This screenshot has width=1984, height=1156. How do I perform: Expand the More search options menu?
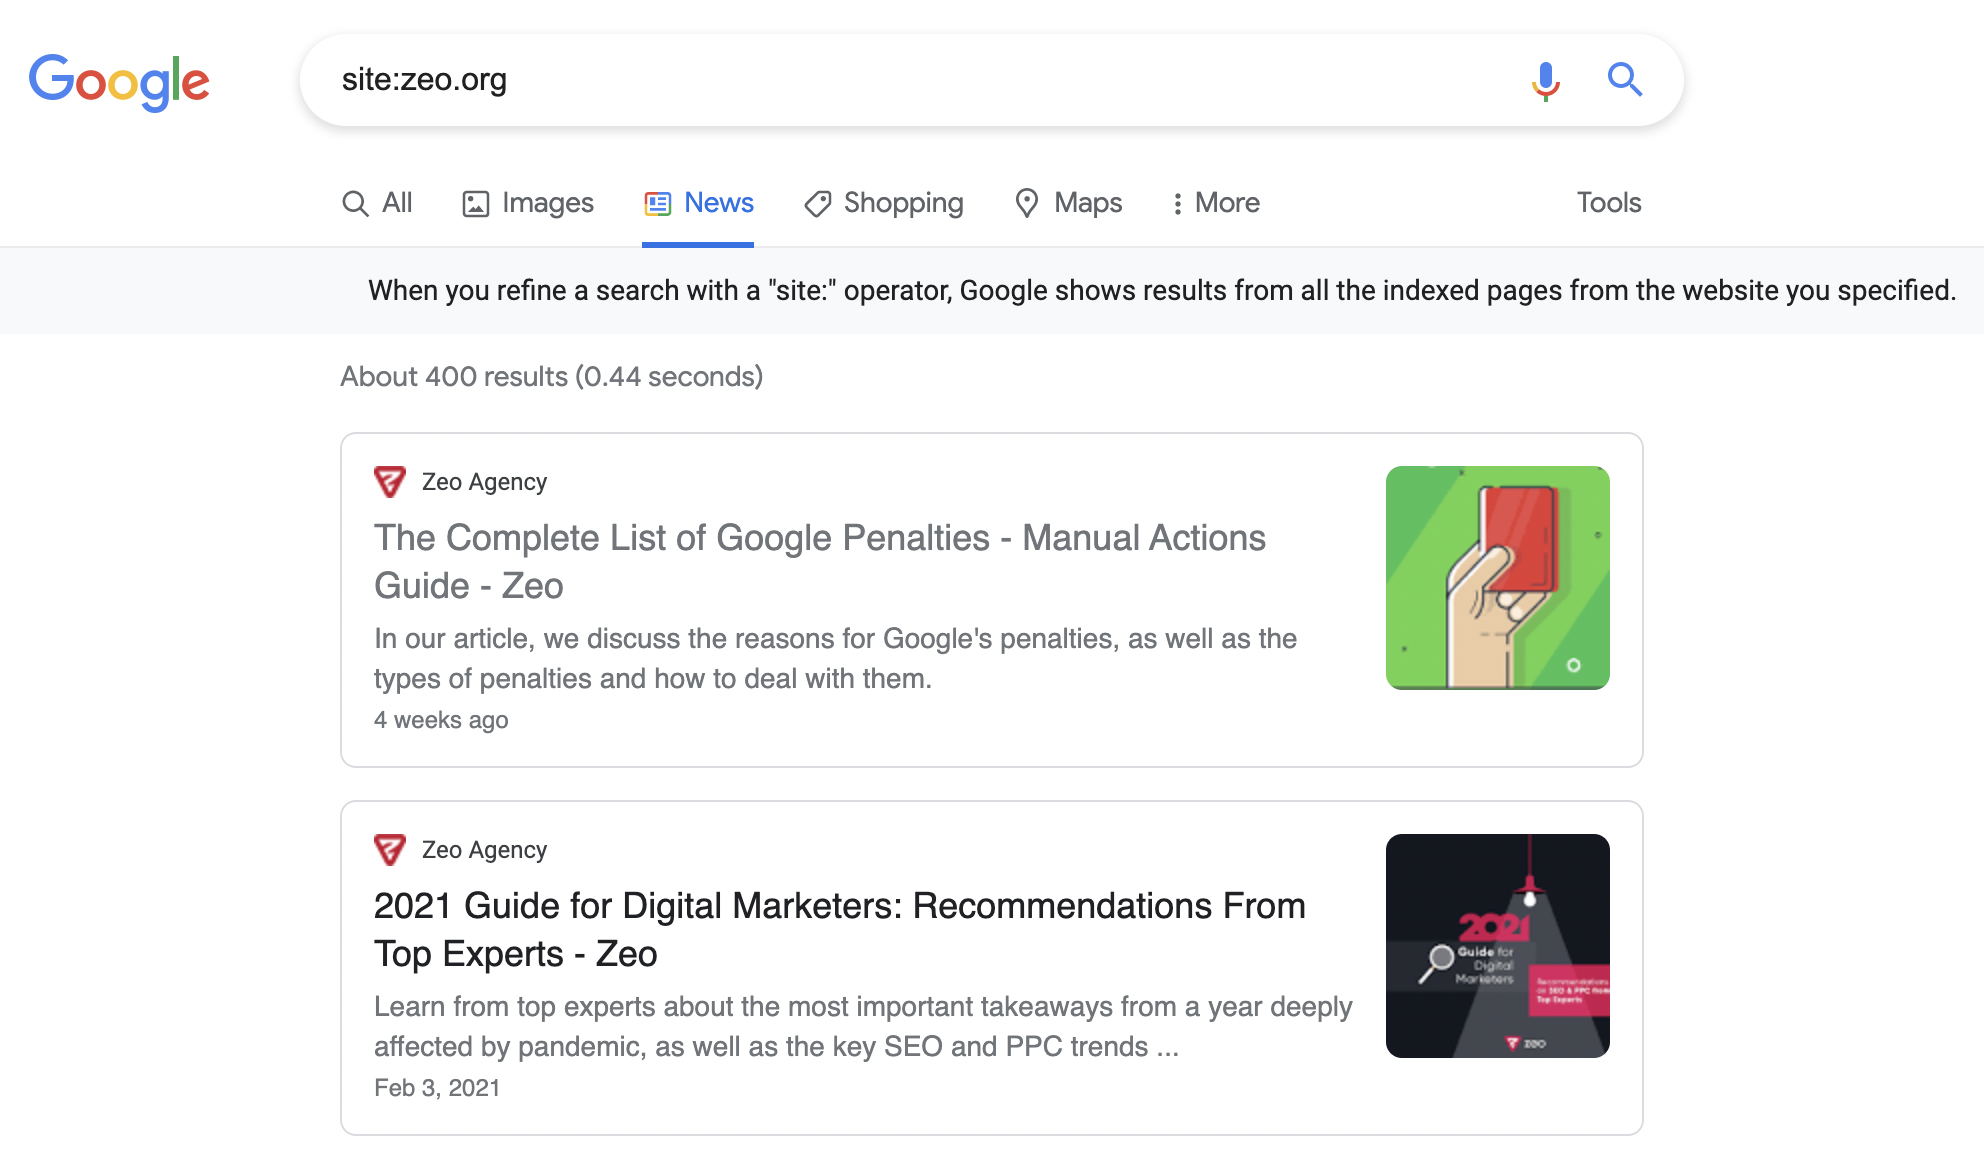pos(1216,203)
